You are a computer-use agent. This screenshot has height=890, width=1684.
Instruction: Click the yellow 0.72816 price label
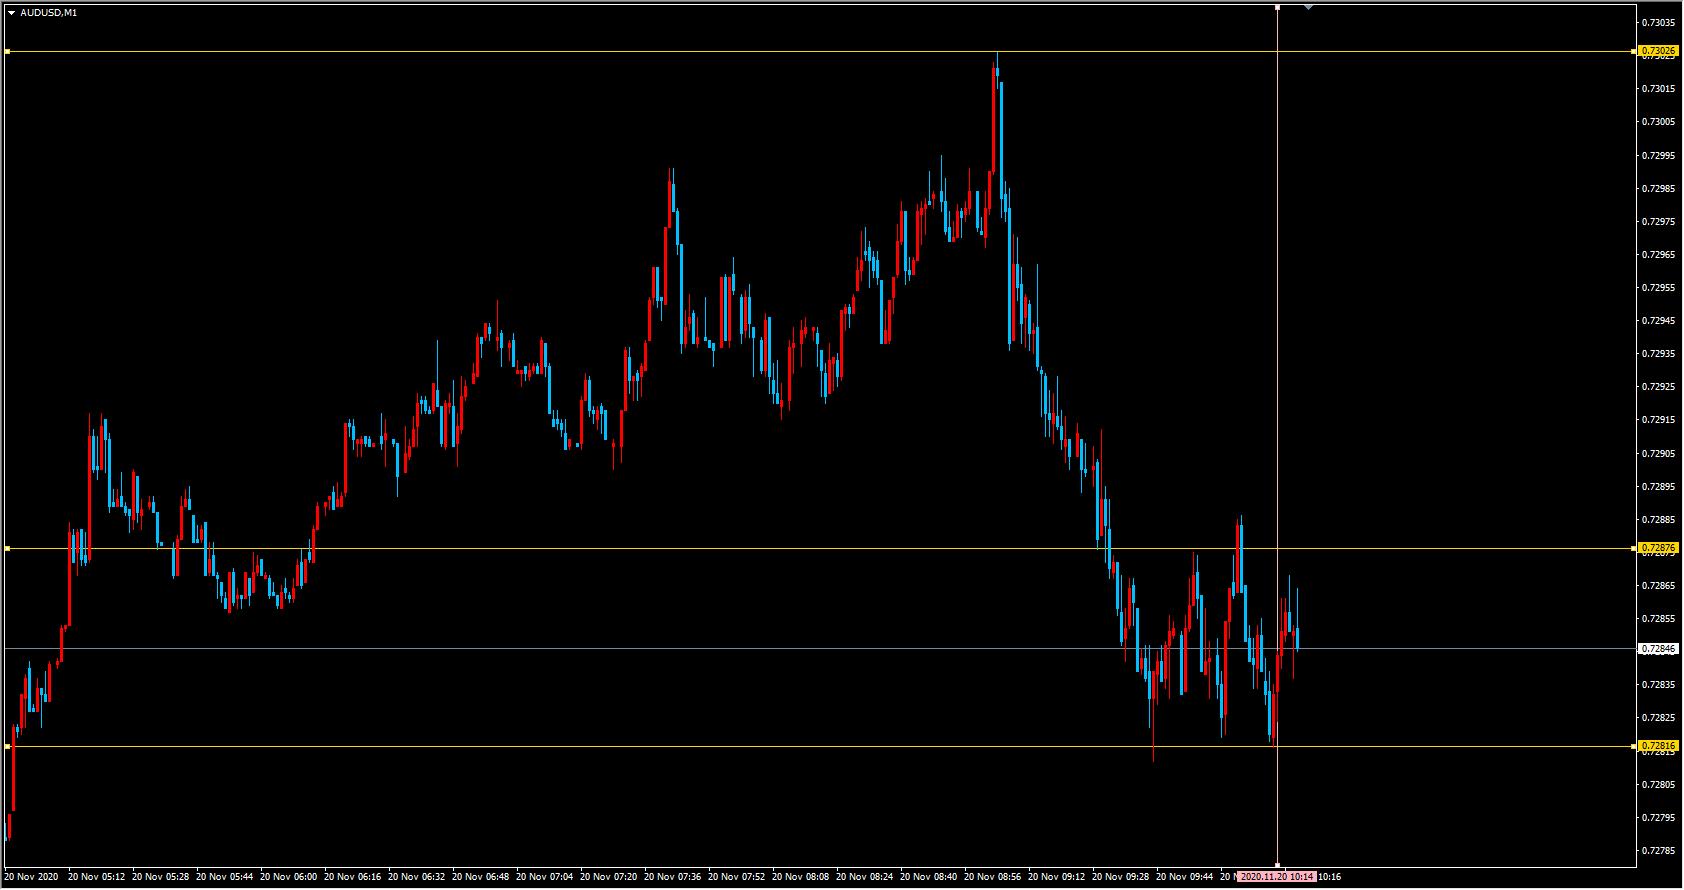tap(1659, 746)
